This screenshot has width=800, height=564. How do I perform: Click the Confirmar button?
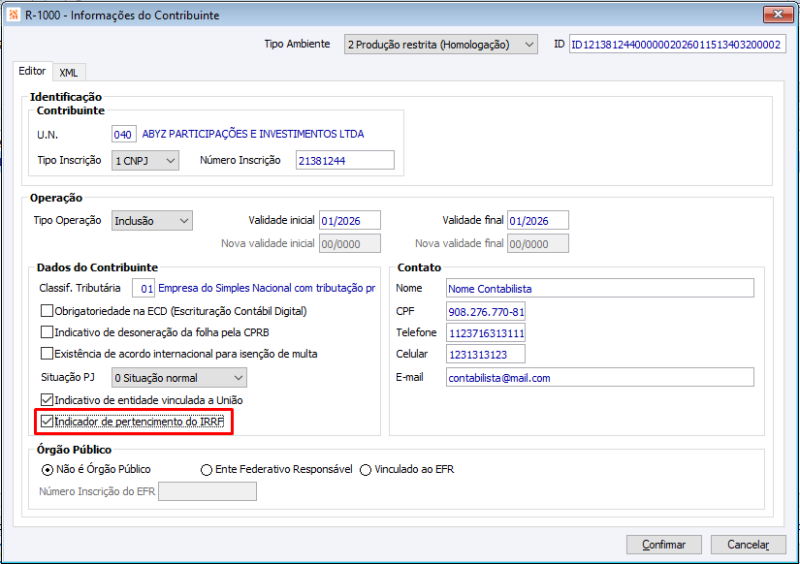664,545
